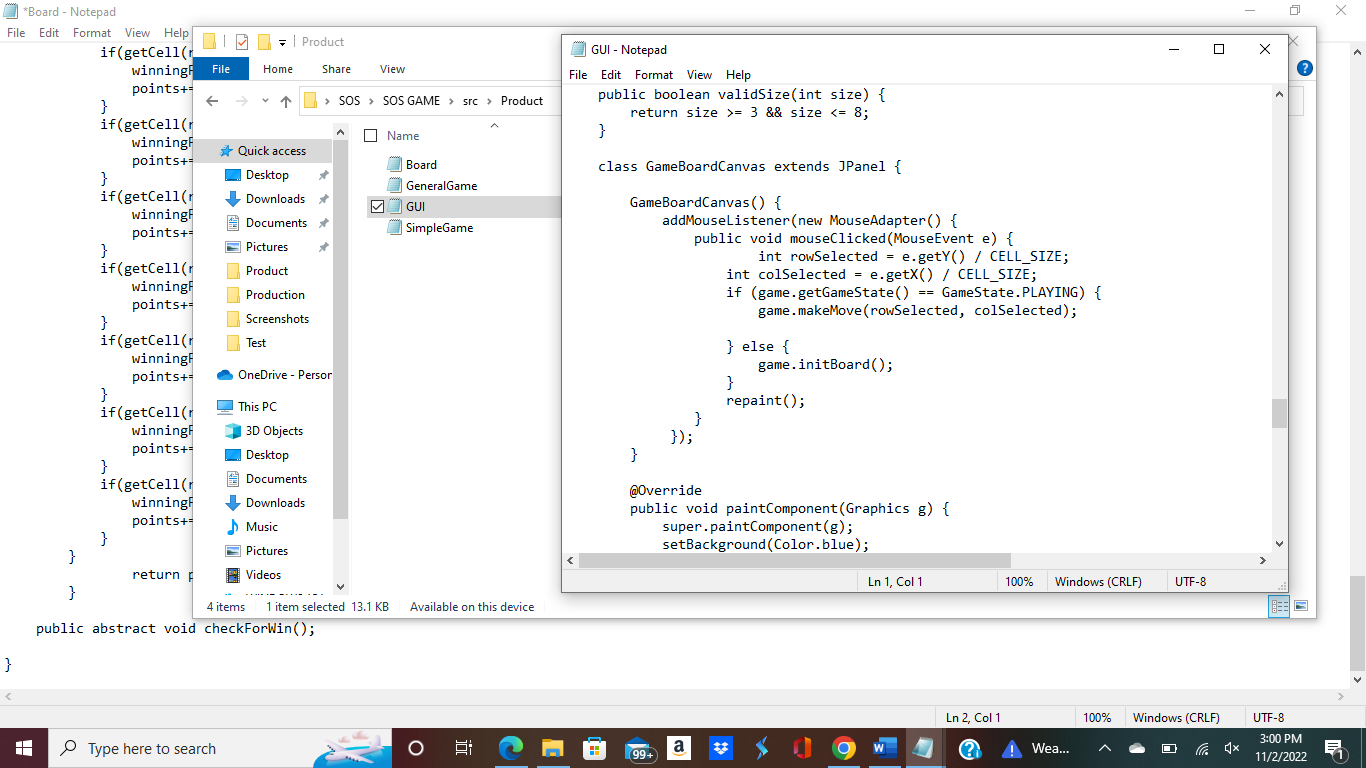Click the Available on this device status link

471,606
